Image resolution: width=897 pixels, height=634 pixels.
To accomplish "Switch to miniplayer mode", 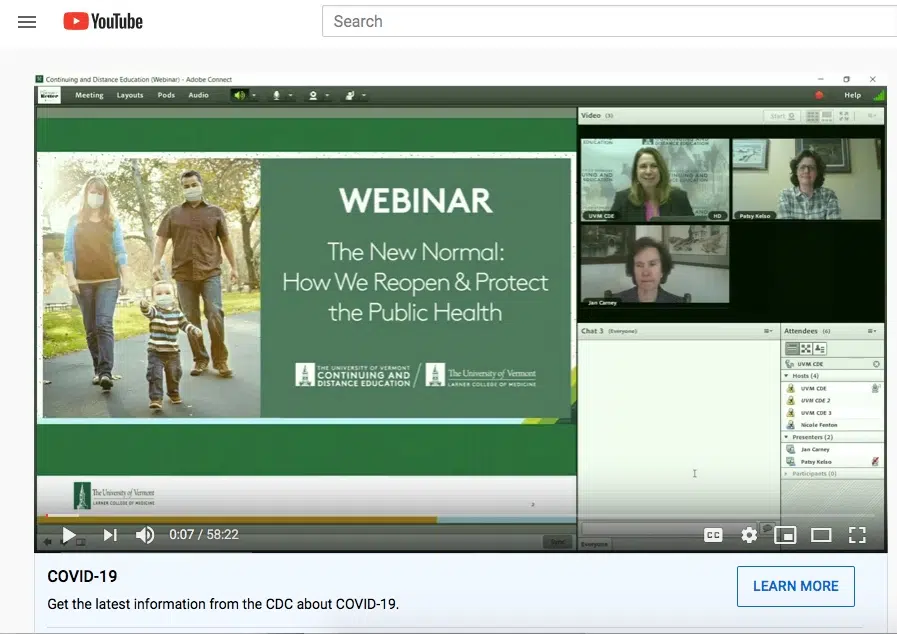I will 785,535.
